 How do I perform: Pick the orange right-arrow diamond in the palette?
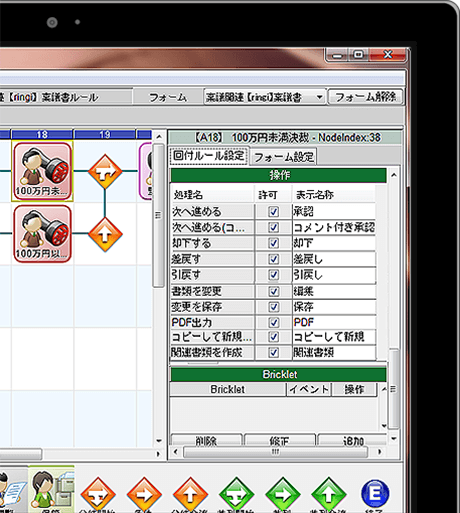pos(144,494)
